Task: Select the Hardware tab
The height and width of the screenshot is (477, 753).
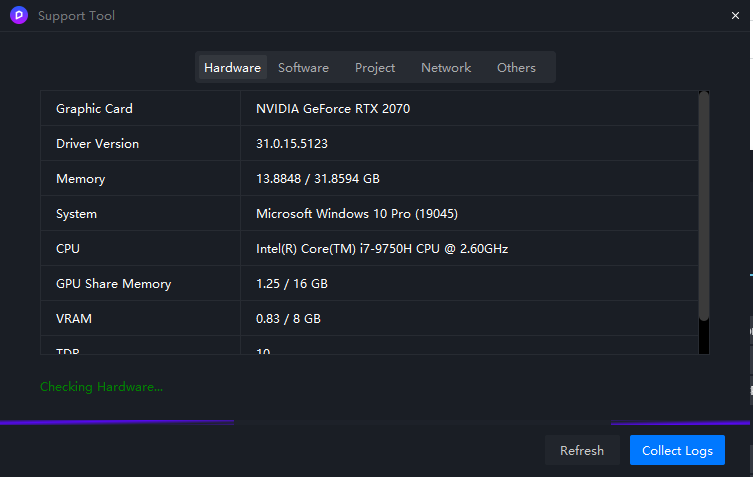Action: pyautogui.click(x=232, y=68)
